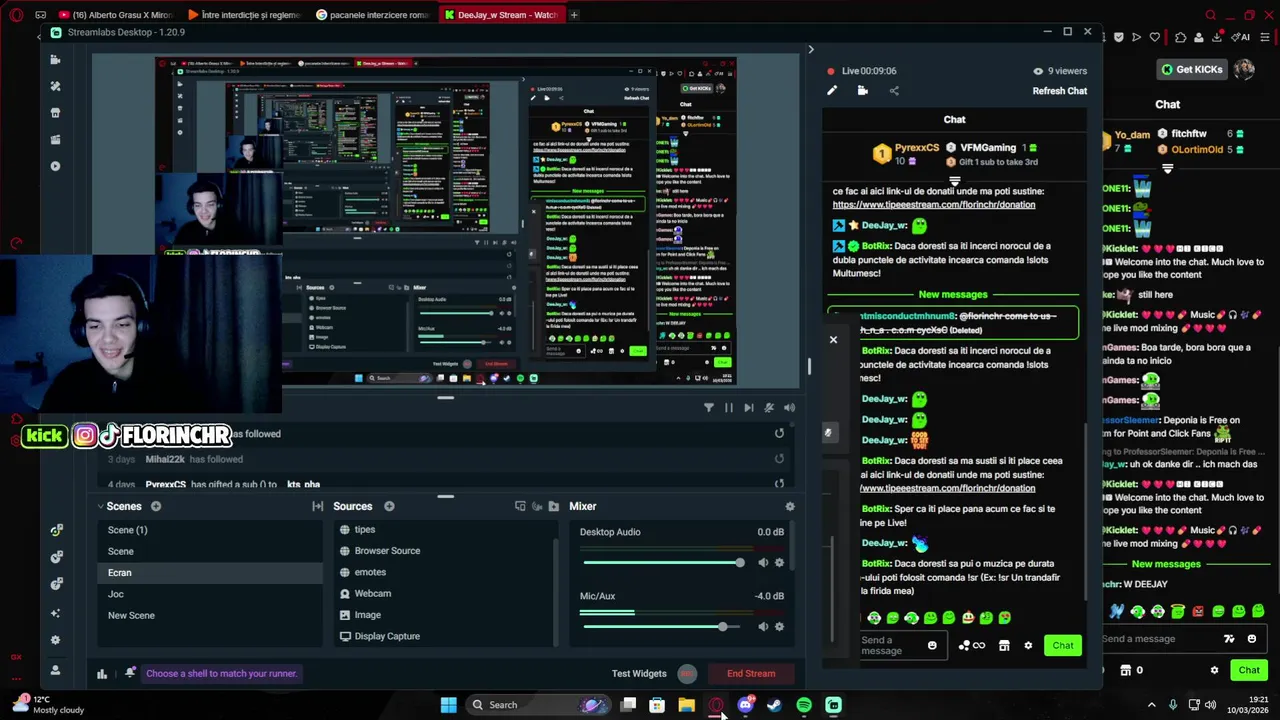The image size is (1280, 720).
Task: Select the 'New Scene' scene
Action: (210, 615)
